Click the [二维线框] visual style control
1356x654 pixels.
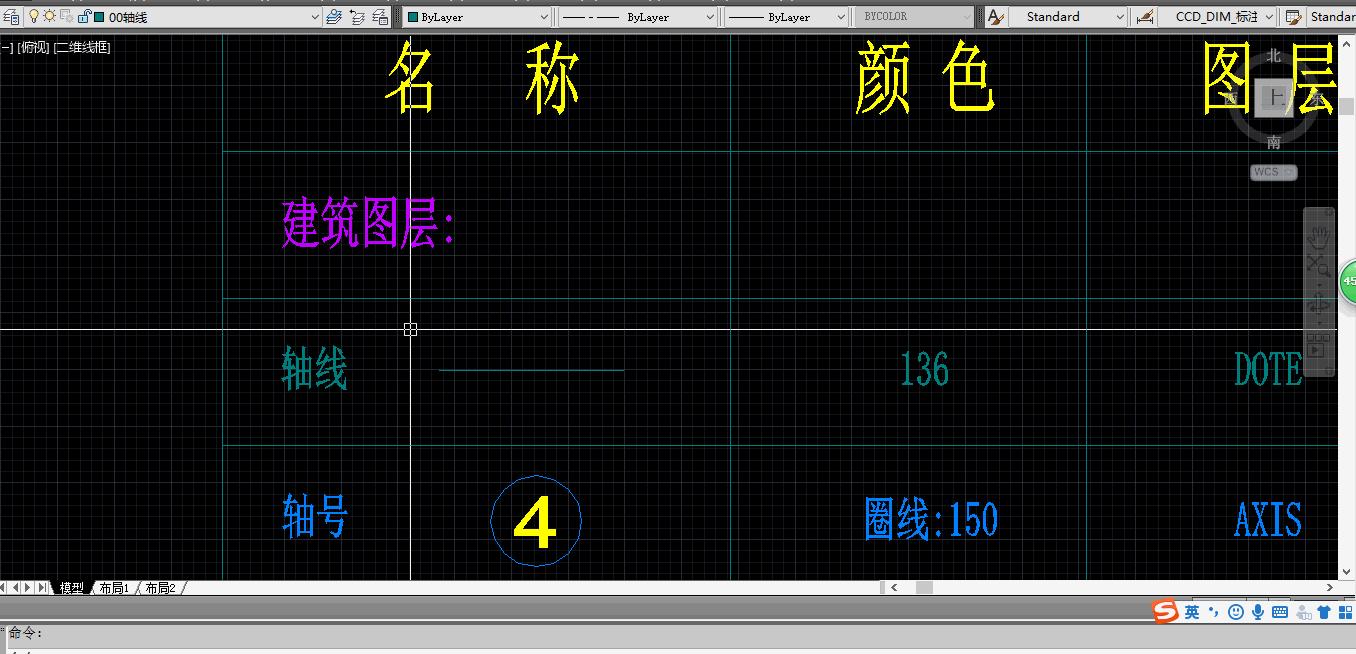pyautogui.click(x=82, y=47)
